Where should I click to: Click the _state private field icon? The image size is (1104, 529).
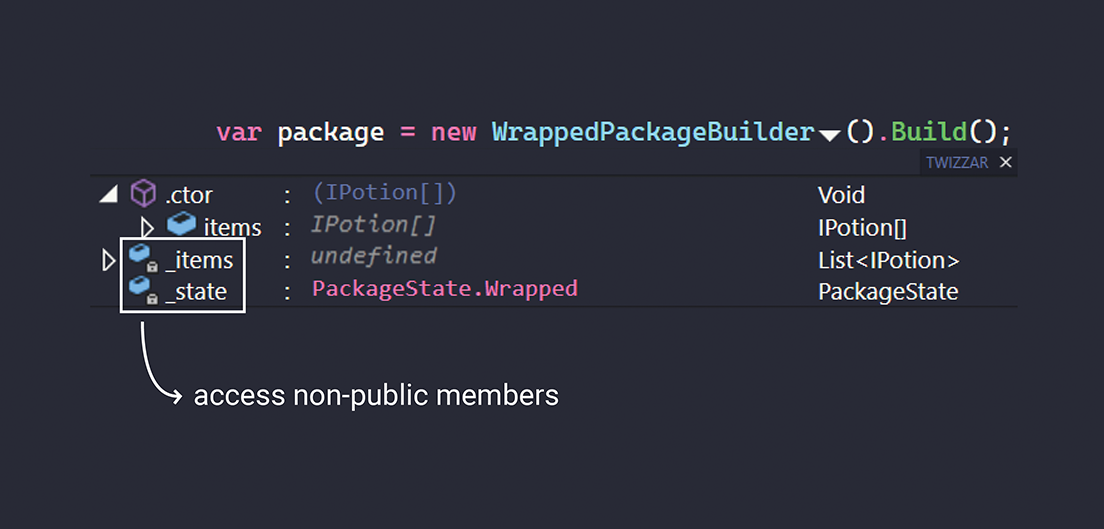click(142, 291)
